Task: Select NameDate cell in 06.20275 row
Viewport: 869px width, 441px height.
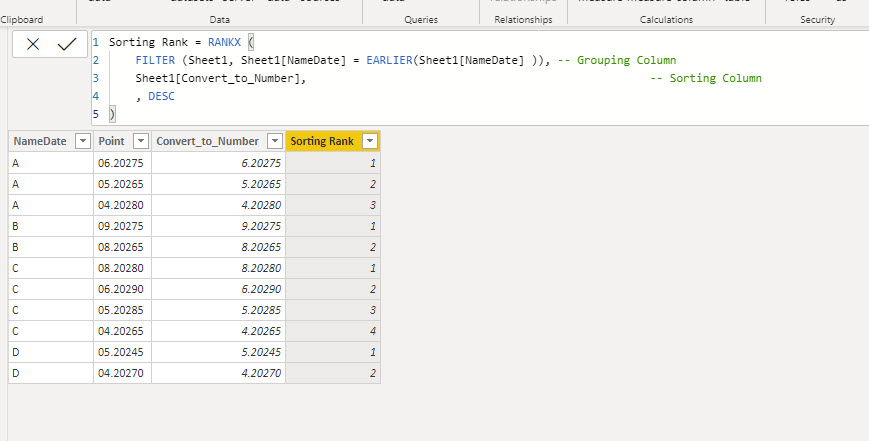Action: [51, 163]
